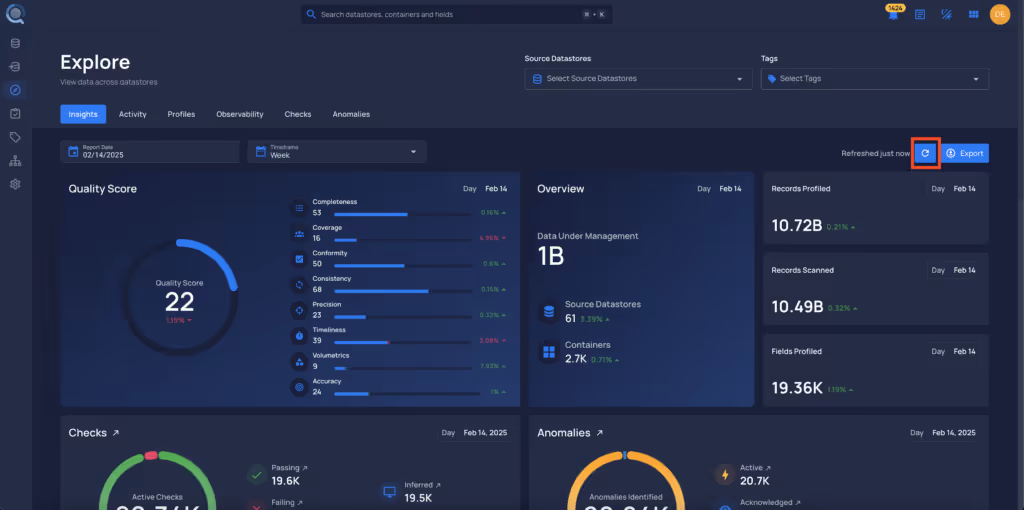The height and width of the screenshot is (510, 1024).
Task: Open the Enrichment Datastores sidebar icon
Action: 15,67
